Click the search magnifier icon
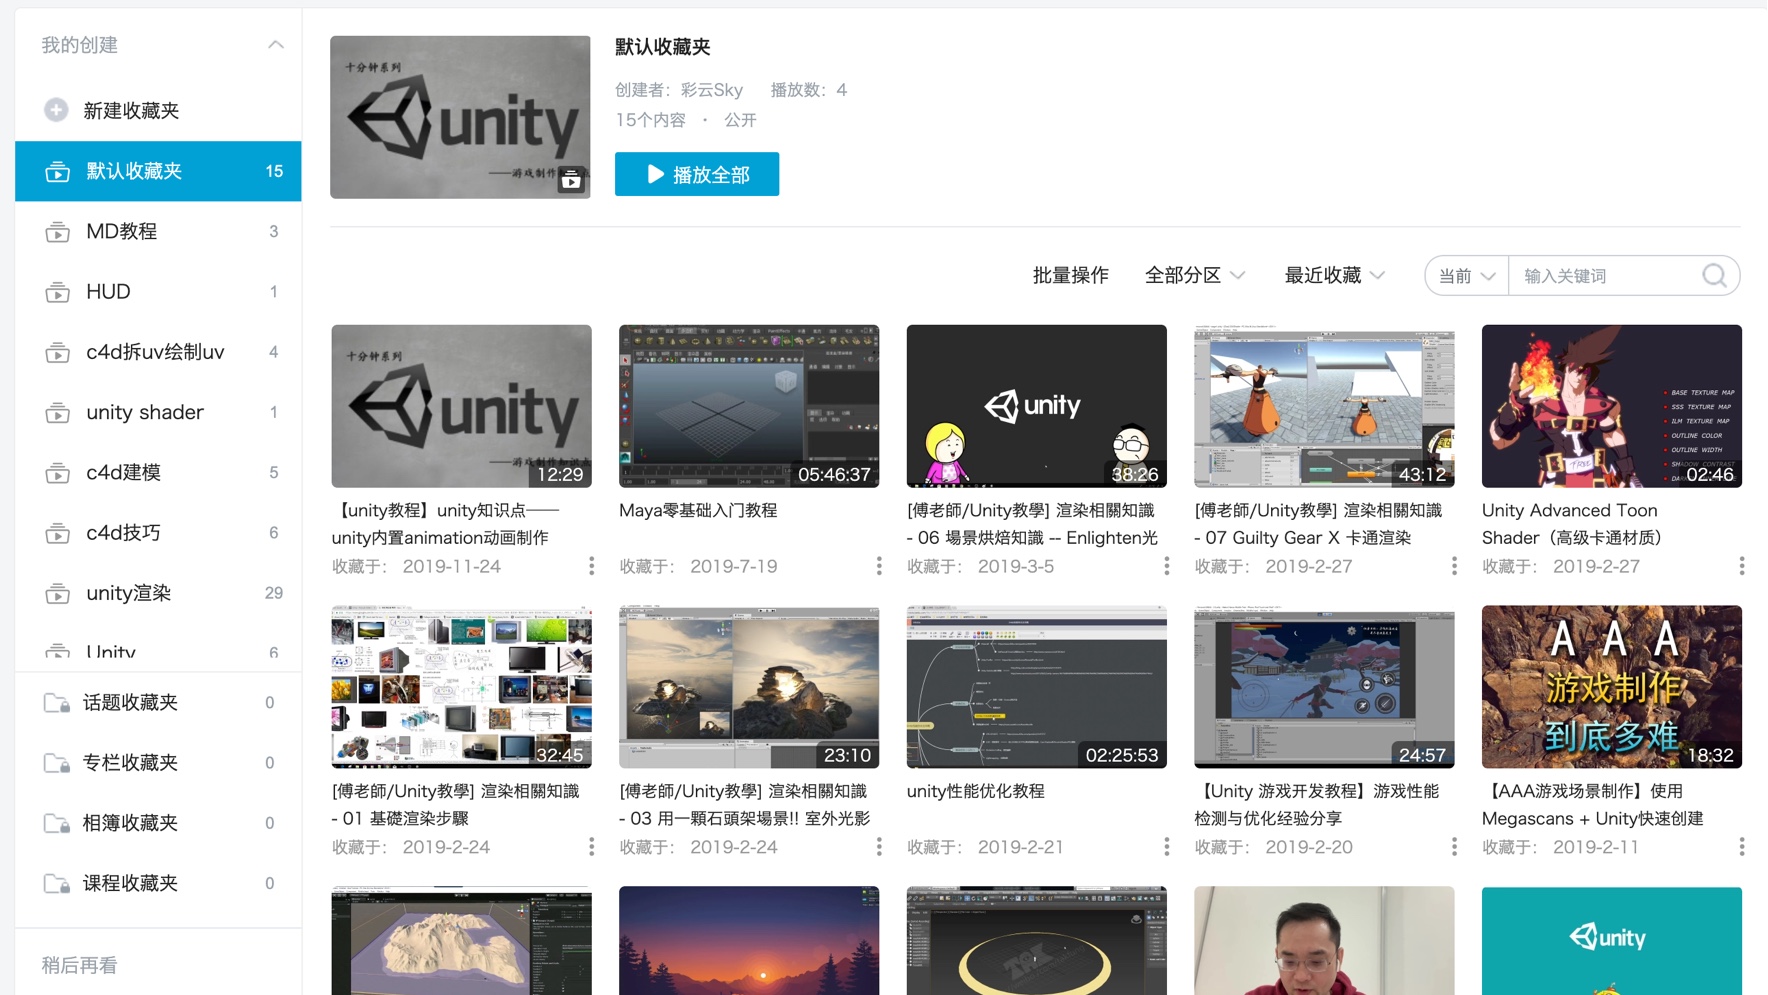This screenshot has height=995, width=1768. (1714, 276)
